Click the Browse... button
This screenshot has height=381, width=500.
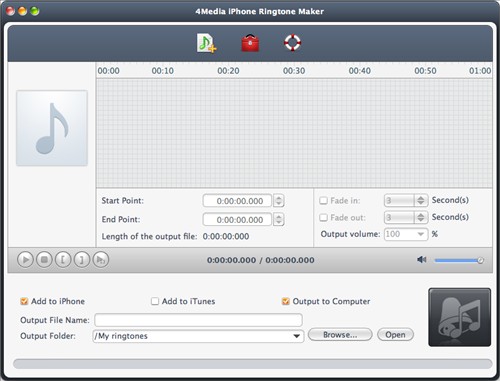[340, 335]
